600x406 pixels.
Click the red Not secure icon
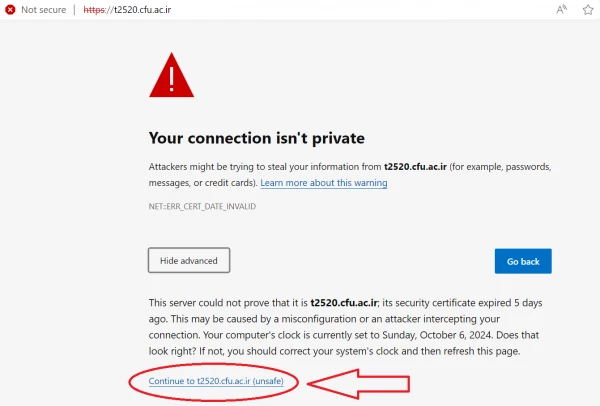[10, 9]
